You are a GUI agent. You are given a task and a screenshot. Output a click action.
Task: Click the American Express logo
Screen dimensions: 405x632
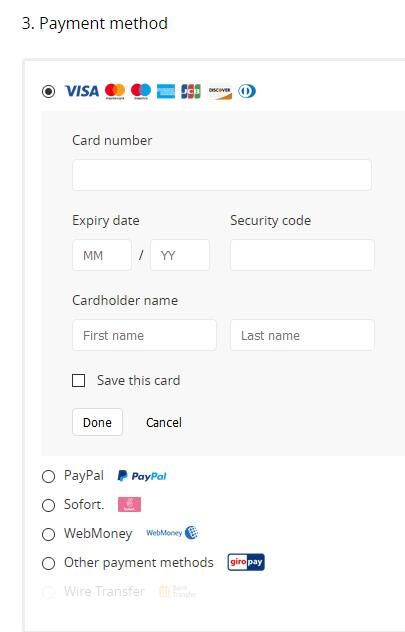point(166,91)
